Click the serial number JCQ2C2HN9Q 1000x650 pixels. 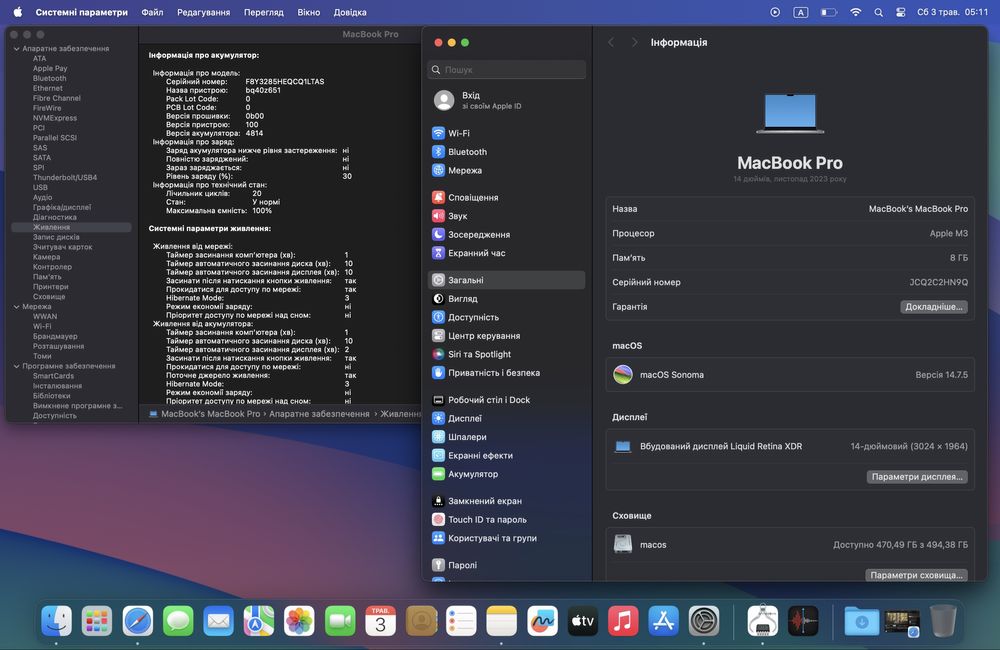[938, 282]
